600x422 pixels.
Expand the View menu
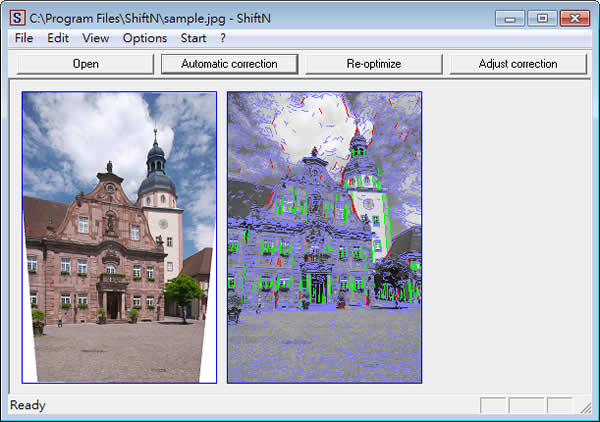(96, 38)
